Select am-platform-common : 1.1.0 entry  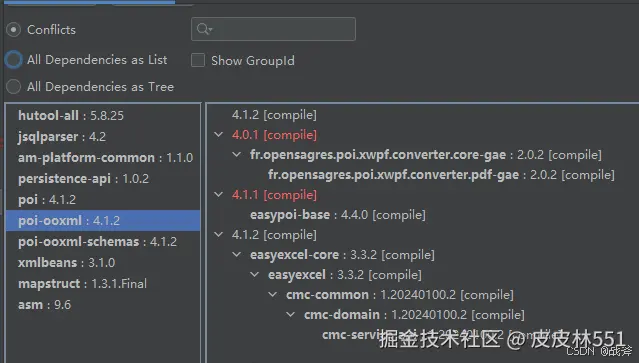tap(103, 158)
